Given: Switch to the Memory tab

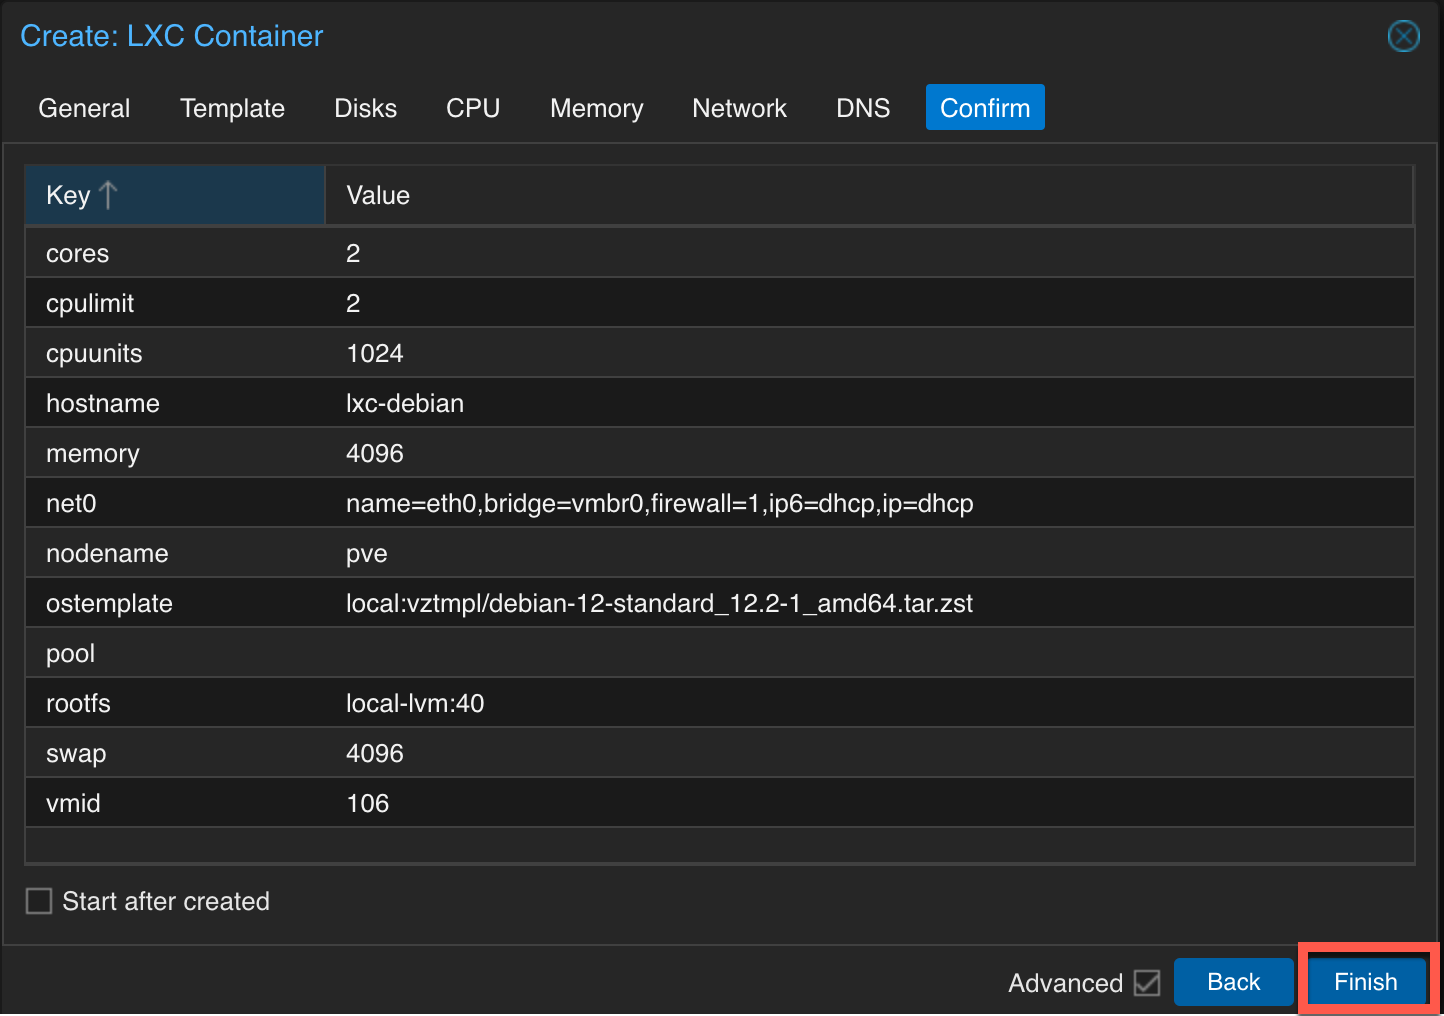Looking at the screenshot, I should (596, 108).
